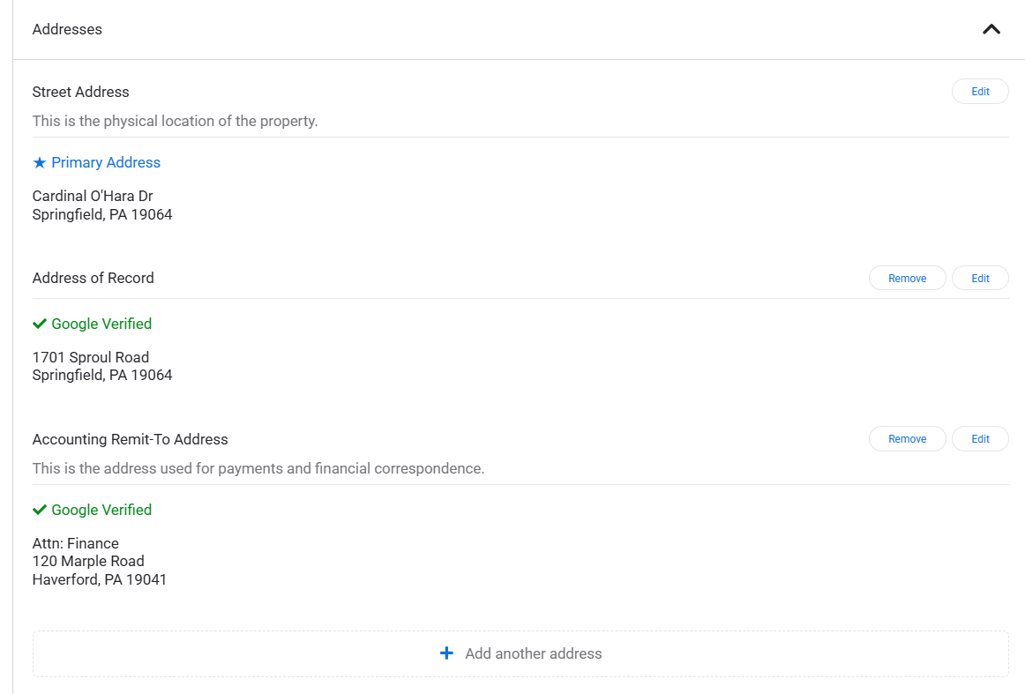This screenshot has height=694, width=1025.
Task: Click the Street Address heading
Action: (80, 92)
